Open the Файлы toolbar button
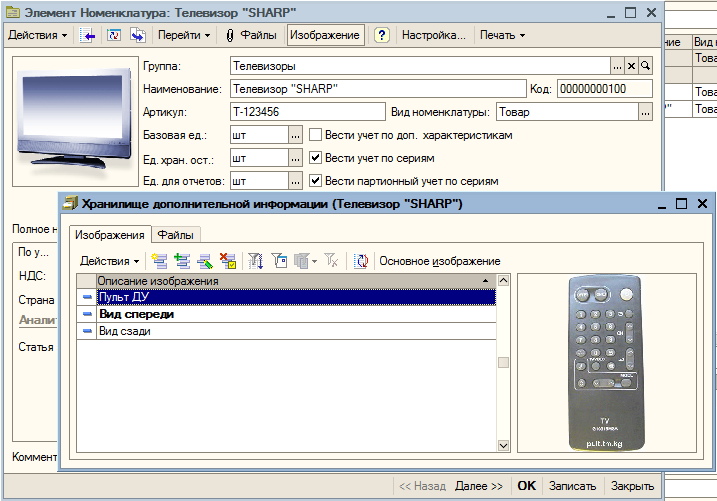 (x=258, y=35)
